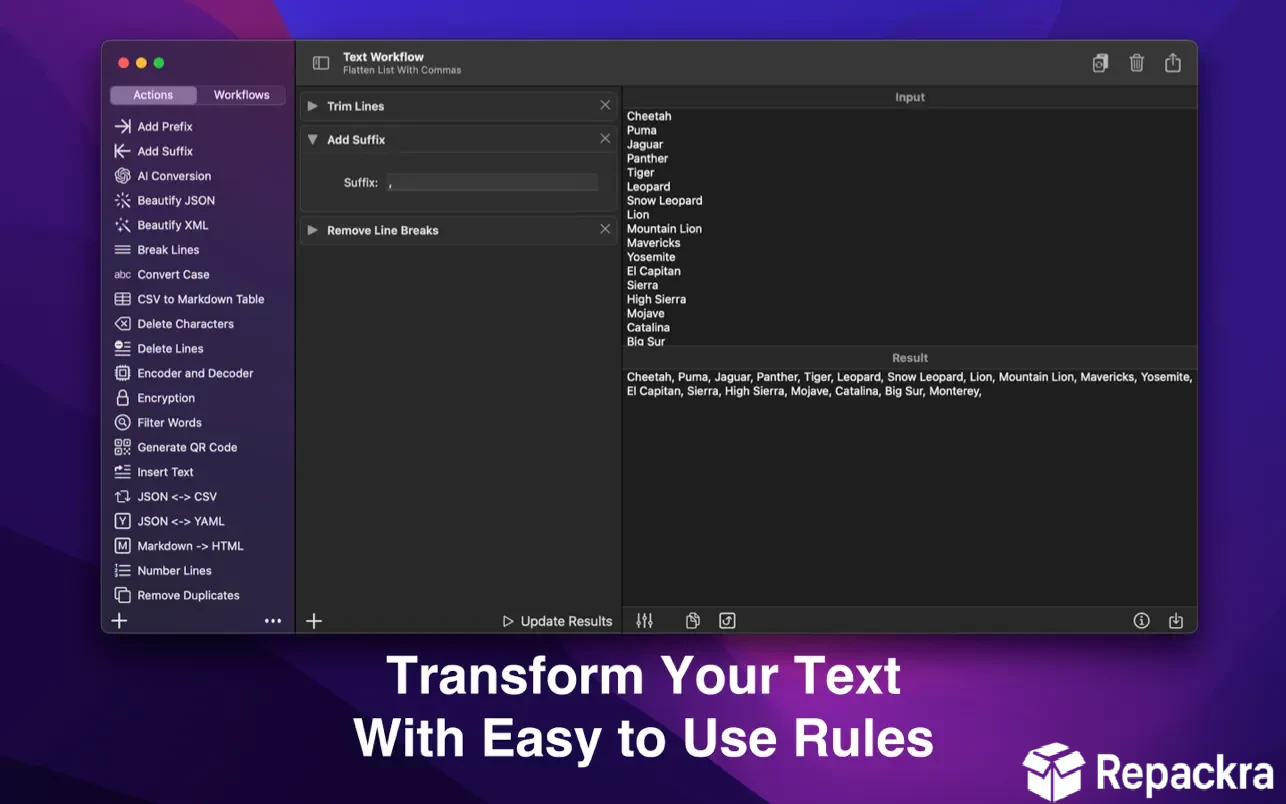Click the 'El Capitan' line in Input
Viewport: 1286px width, 804px height.
(x=654, y=271)
